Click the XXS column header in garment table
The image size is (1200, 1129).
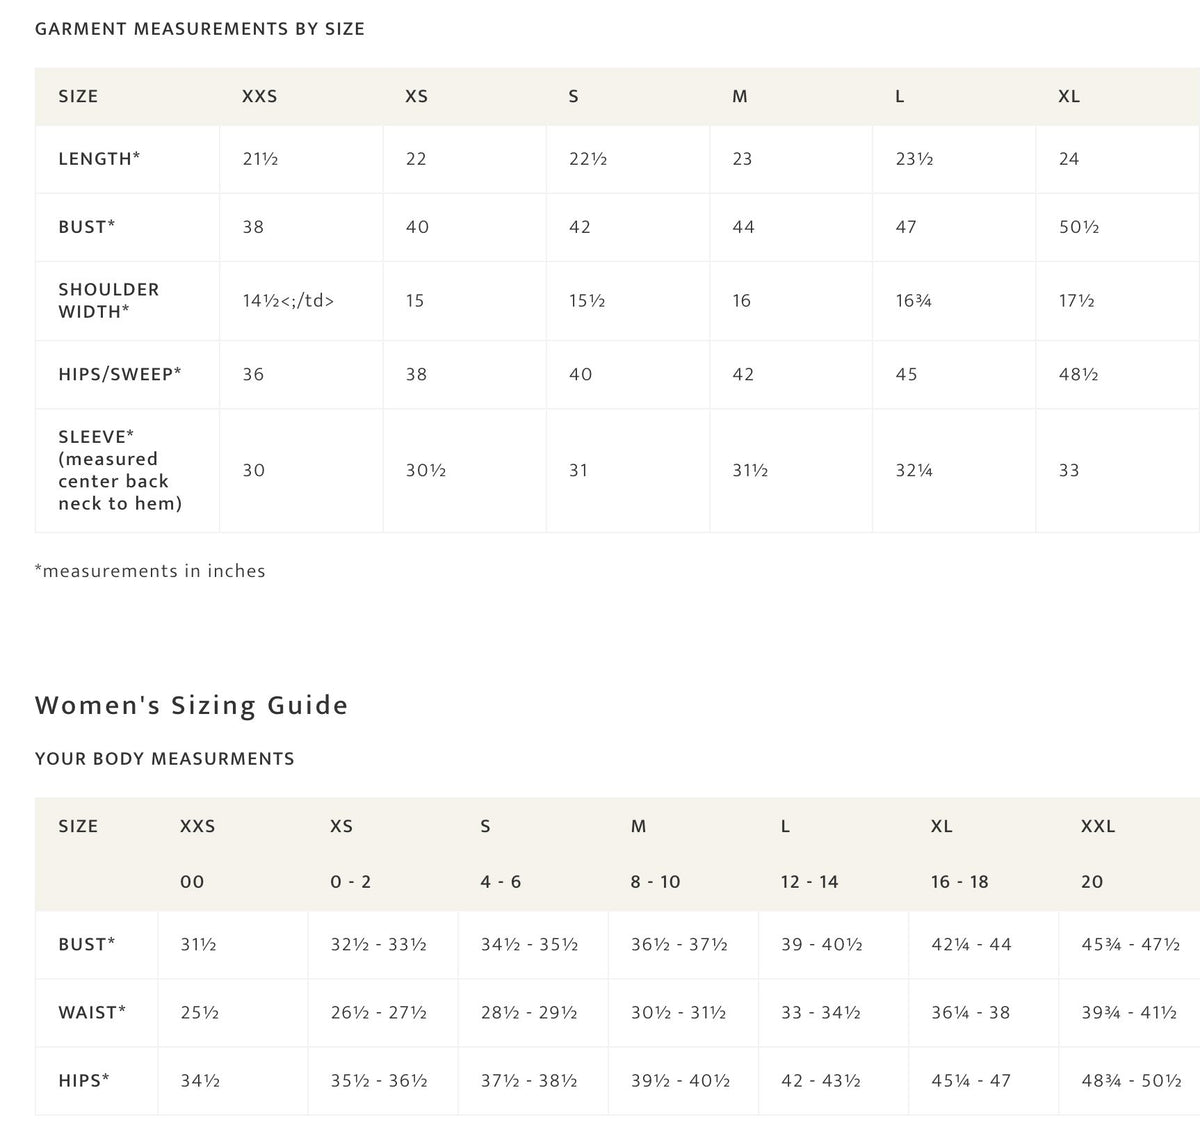pos(259,96)
